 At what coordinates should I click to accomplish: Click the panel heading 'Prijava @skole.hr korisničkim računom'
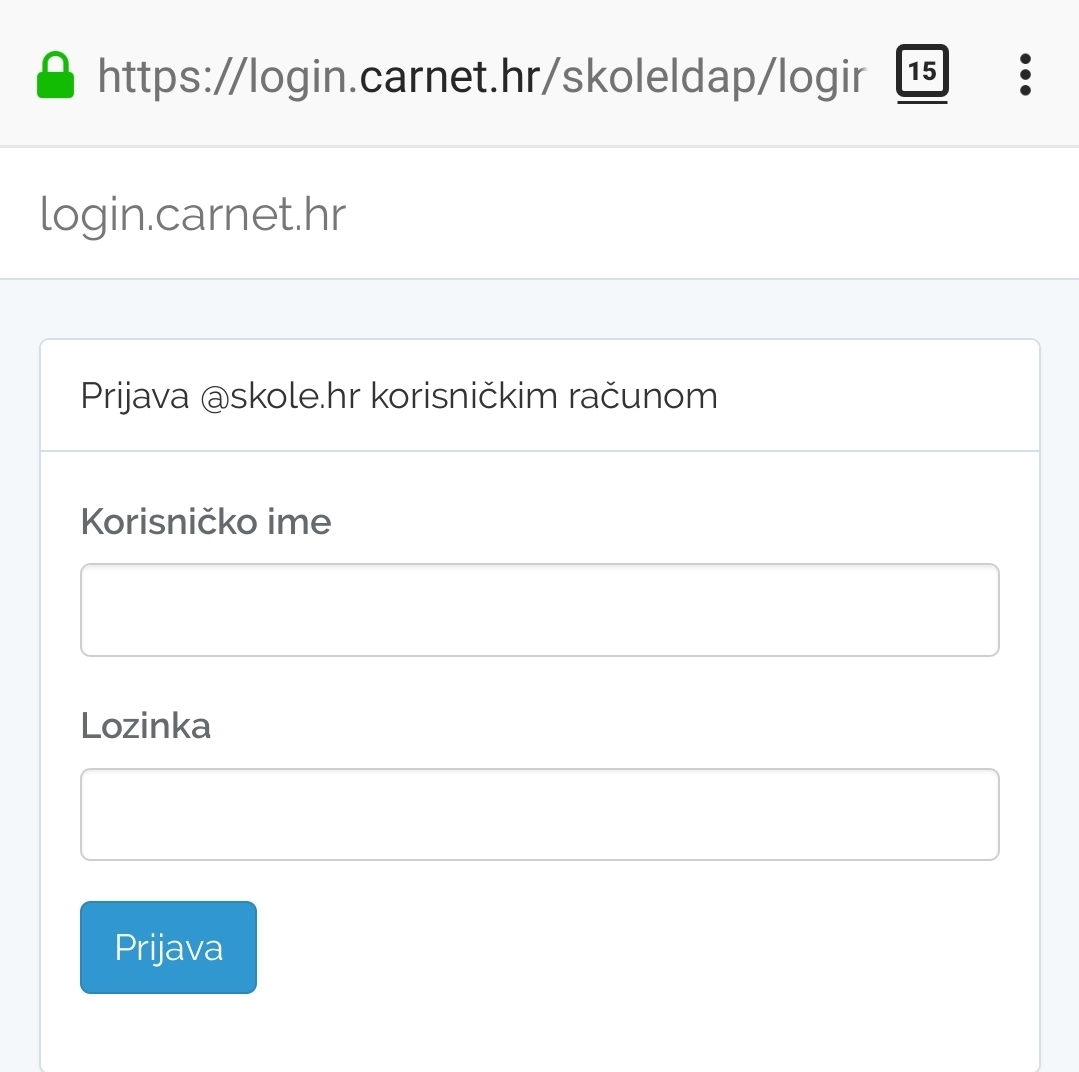[x=398, y=396]
